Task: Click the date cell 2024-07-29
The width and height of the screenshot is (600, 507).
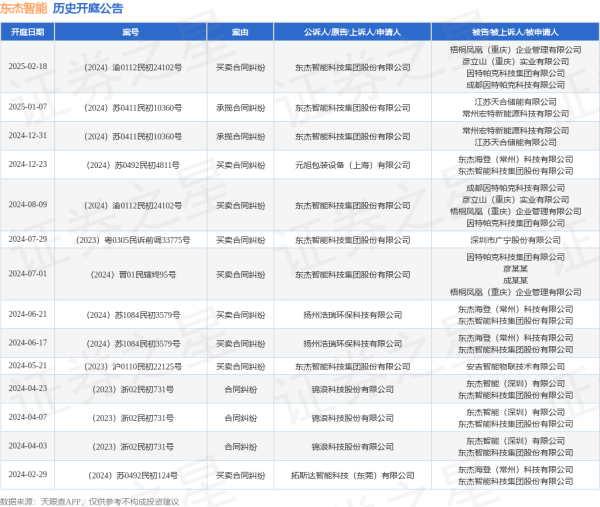Action: click(28, 239)
